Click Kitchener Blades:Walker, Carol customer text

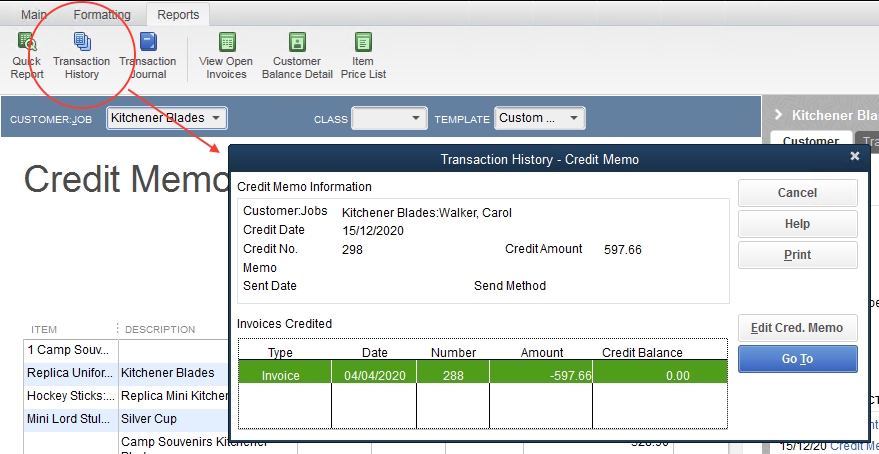pyautogui.click(x=427, y=213)
